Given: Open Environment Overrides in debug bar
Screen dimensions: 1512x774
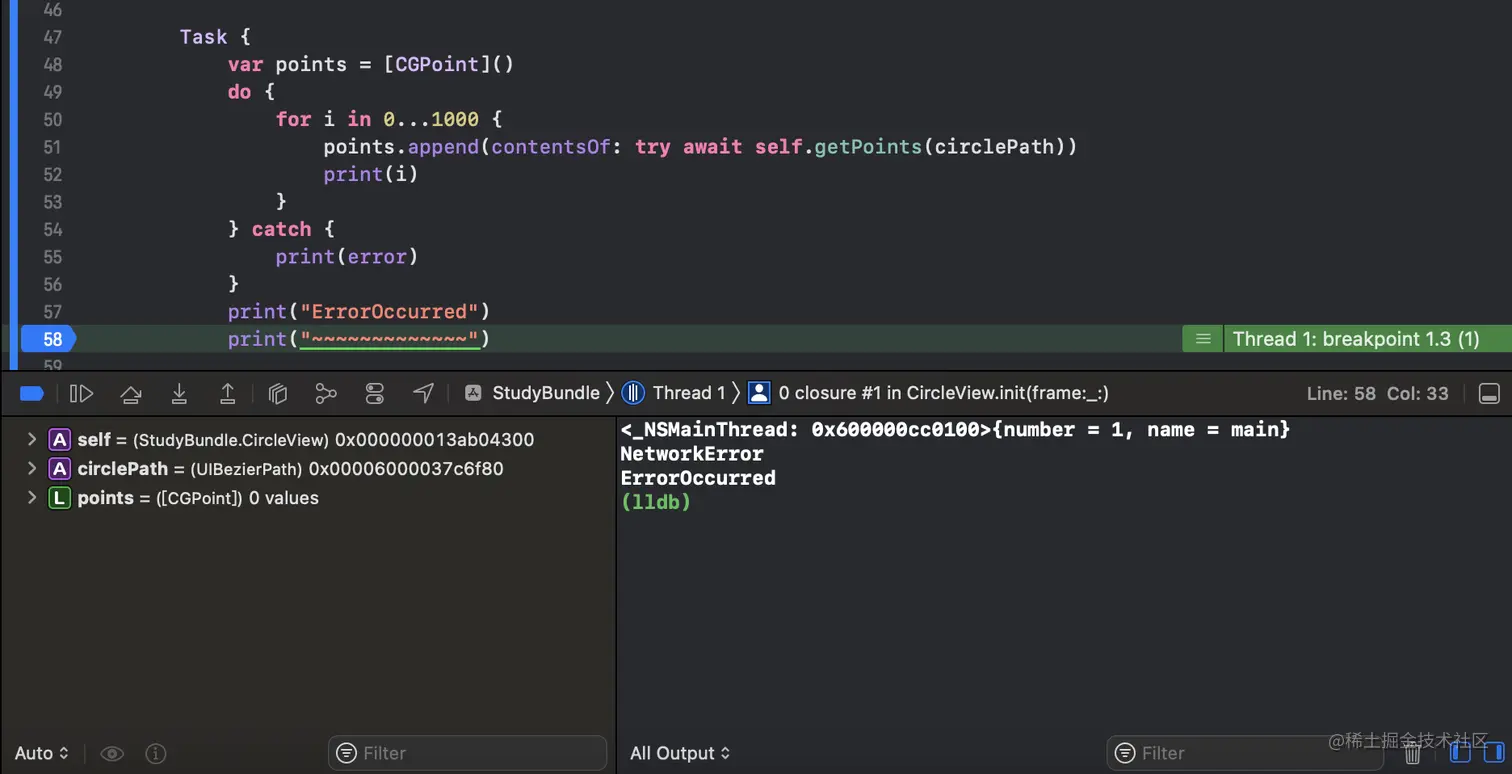Looking at the screenshot, I should [x=375, y=393].
